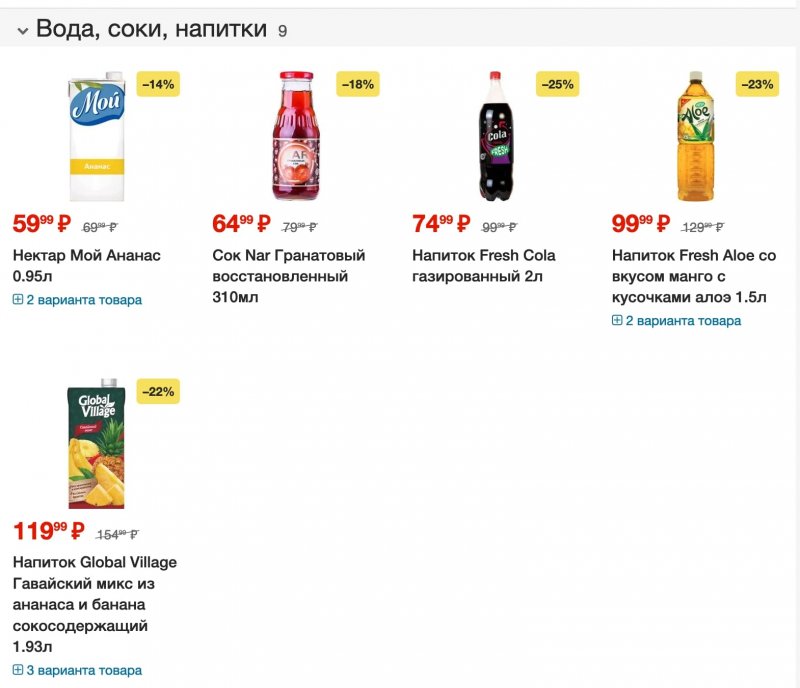Click the −25% discount badge
The height and width of the screenshot is (688, 800).
pyautogui.click(x=558, y=84)
